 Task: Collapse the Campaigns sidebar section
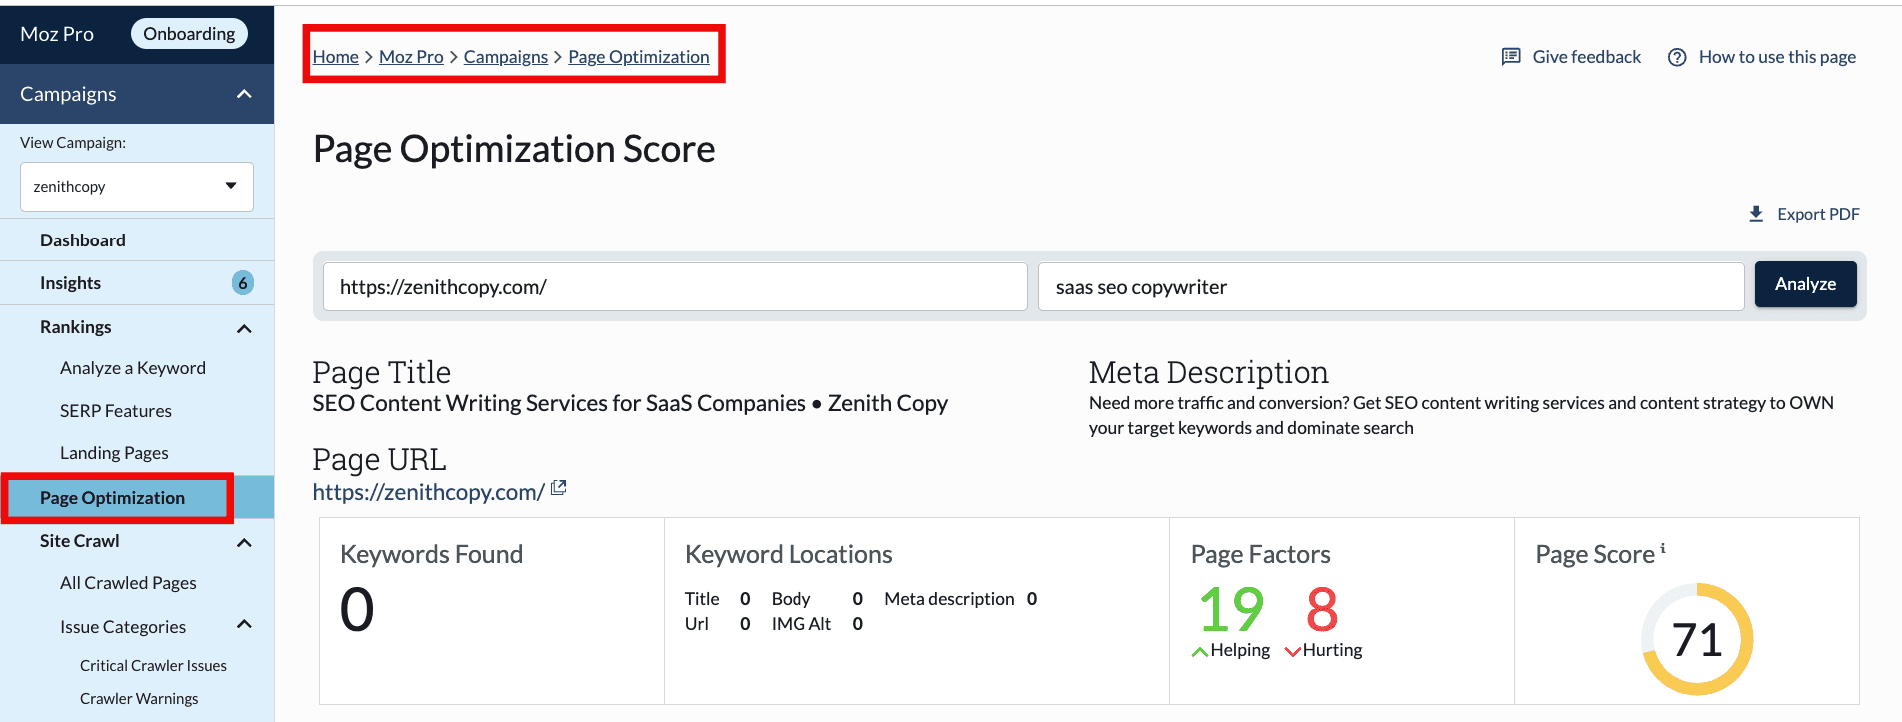pyautogui.click(x=244, y=94)
